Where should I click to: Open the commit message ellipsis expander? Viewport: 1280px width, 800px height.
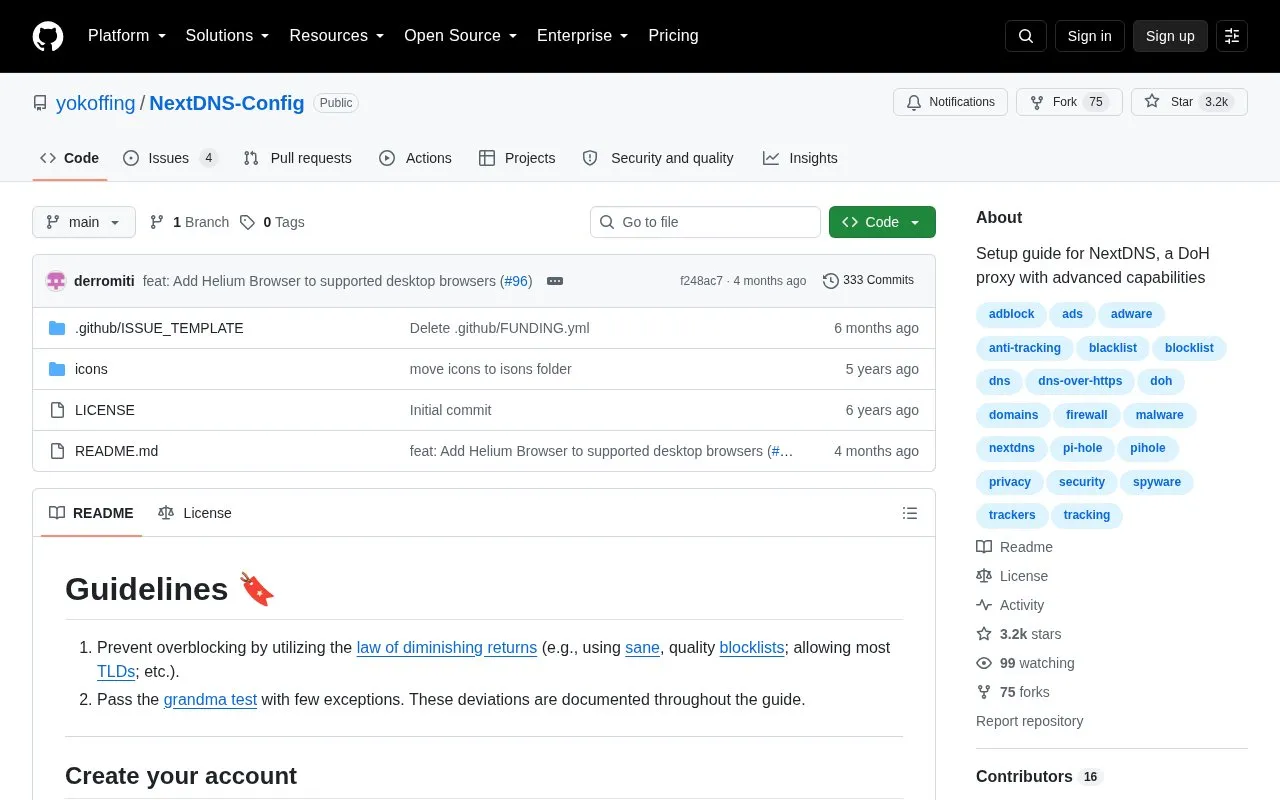tap(555, 281)
